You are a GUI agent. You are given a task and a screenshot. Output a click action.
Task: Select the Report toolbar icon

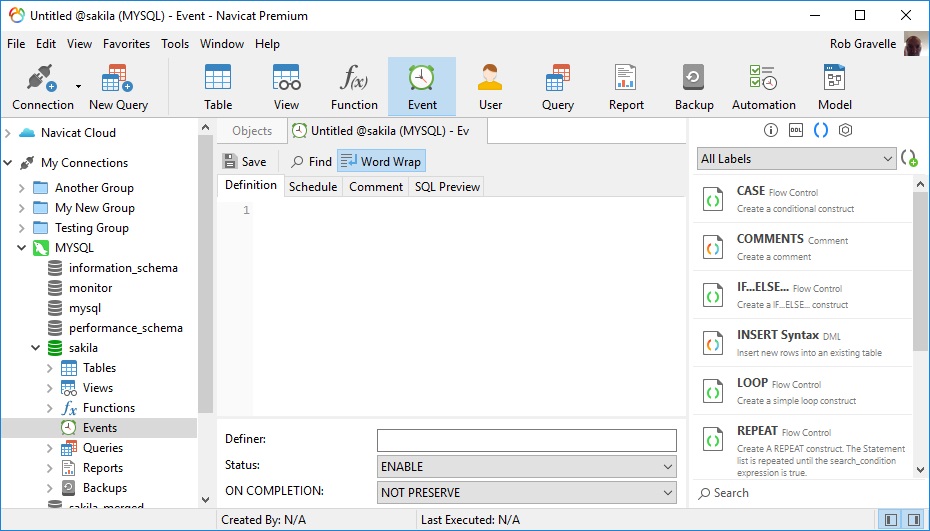tap(626, 87)
